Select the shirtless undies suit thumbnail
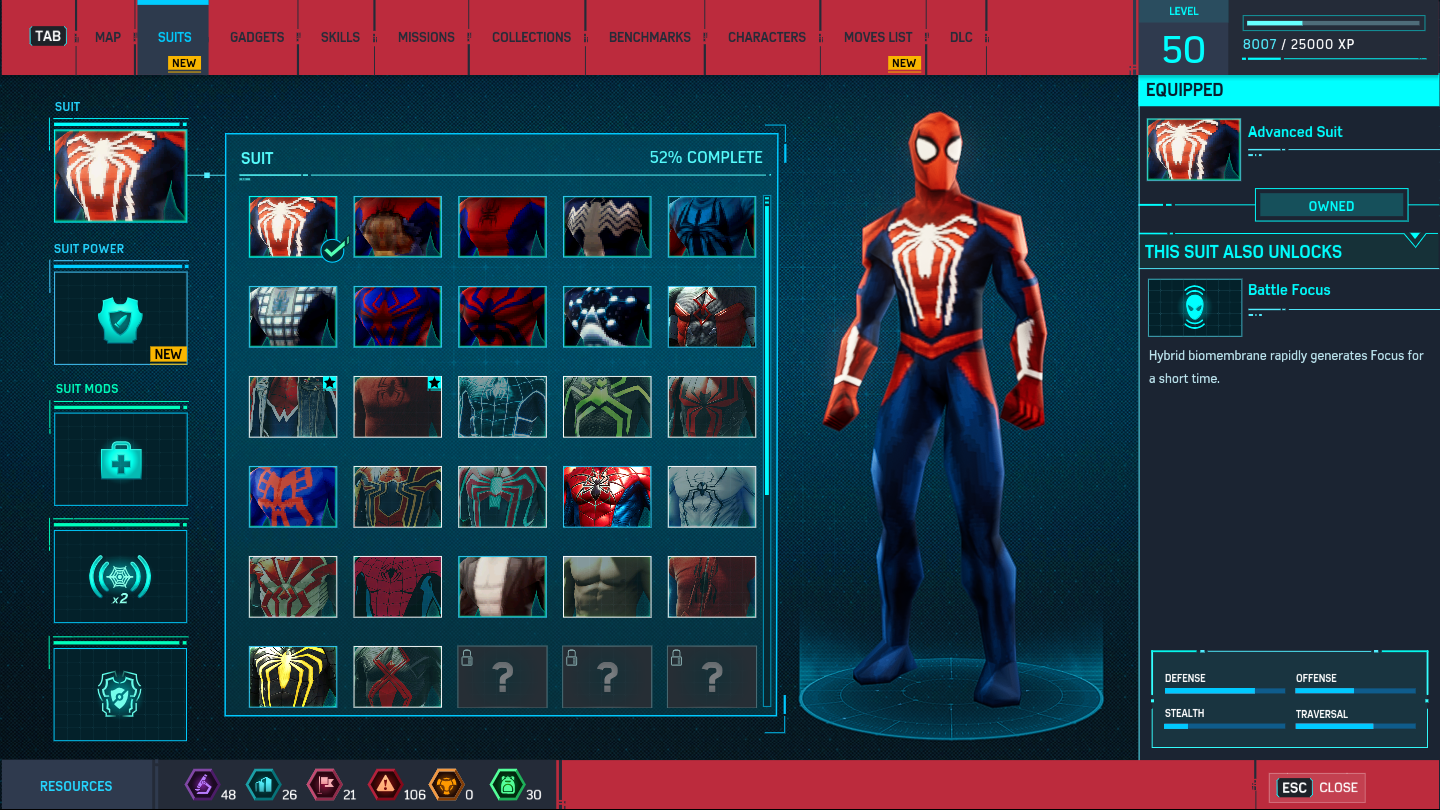 (606, 587)
